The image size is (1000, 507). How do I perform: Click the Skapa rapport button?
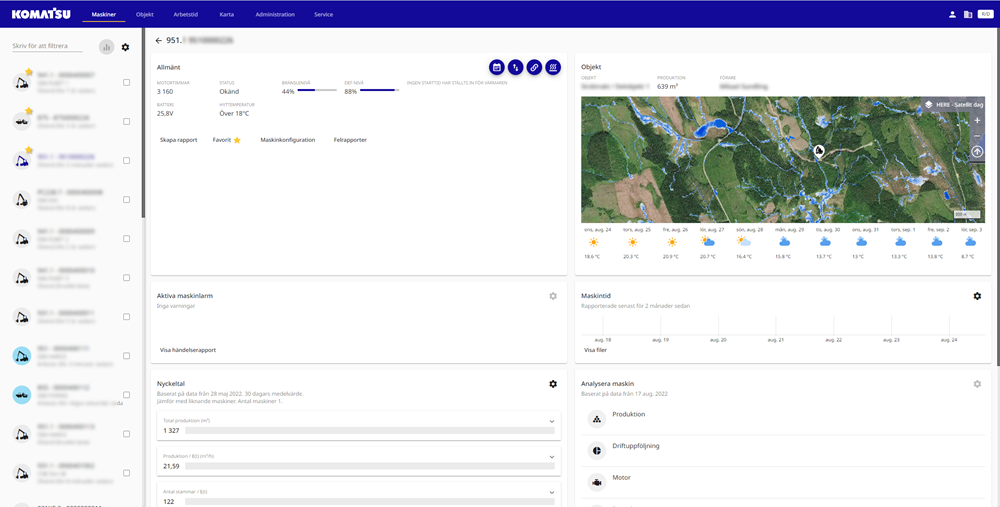[x=179, y=140]
